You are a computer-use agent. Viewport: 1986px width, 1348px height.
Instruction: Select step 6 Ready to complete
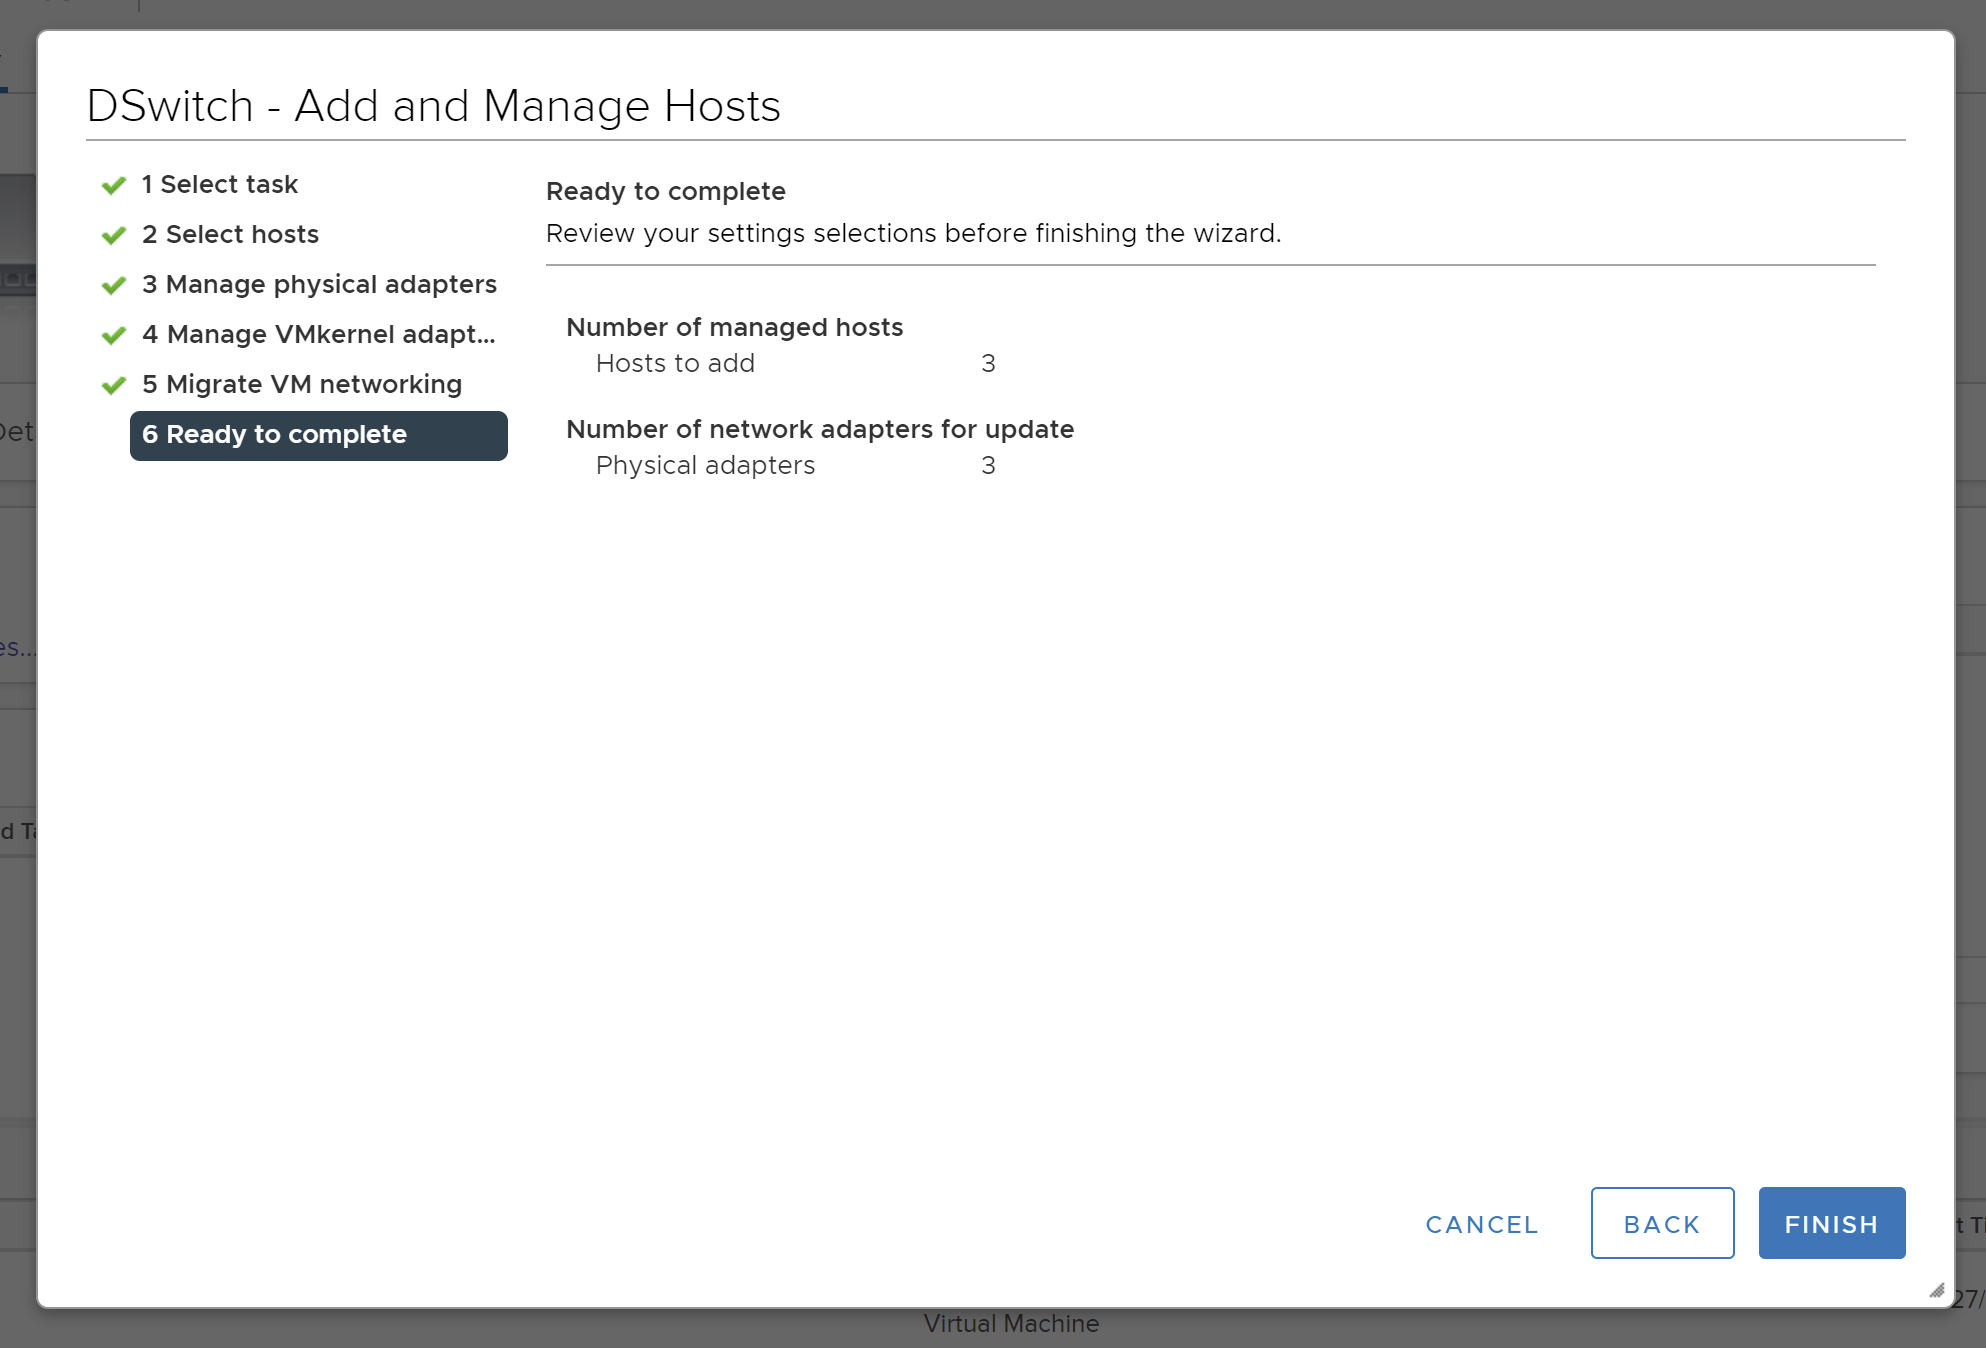click(318, 435)
